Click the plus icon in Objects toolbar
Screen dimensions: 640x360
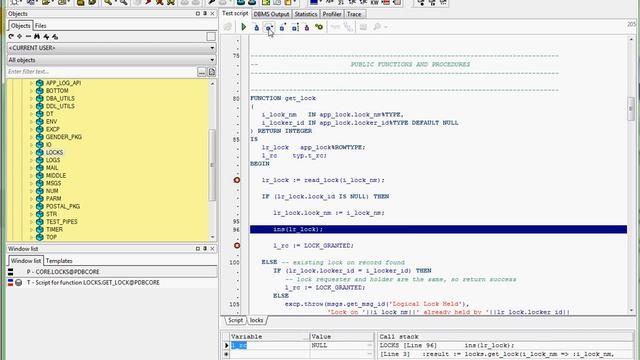[x=20, y=37]
